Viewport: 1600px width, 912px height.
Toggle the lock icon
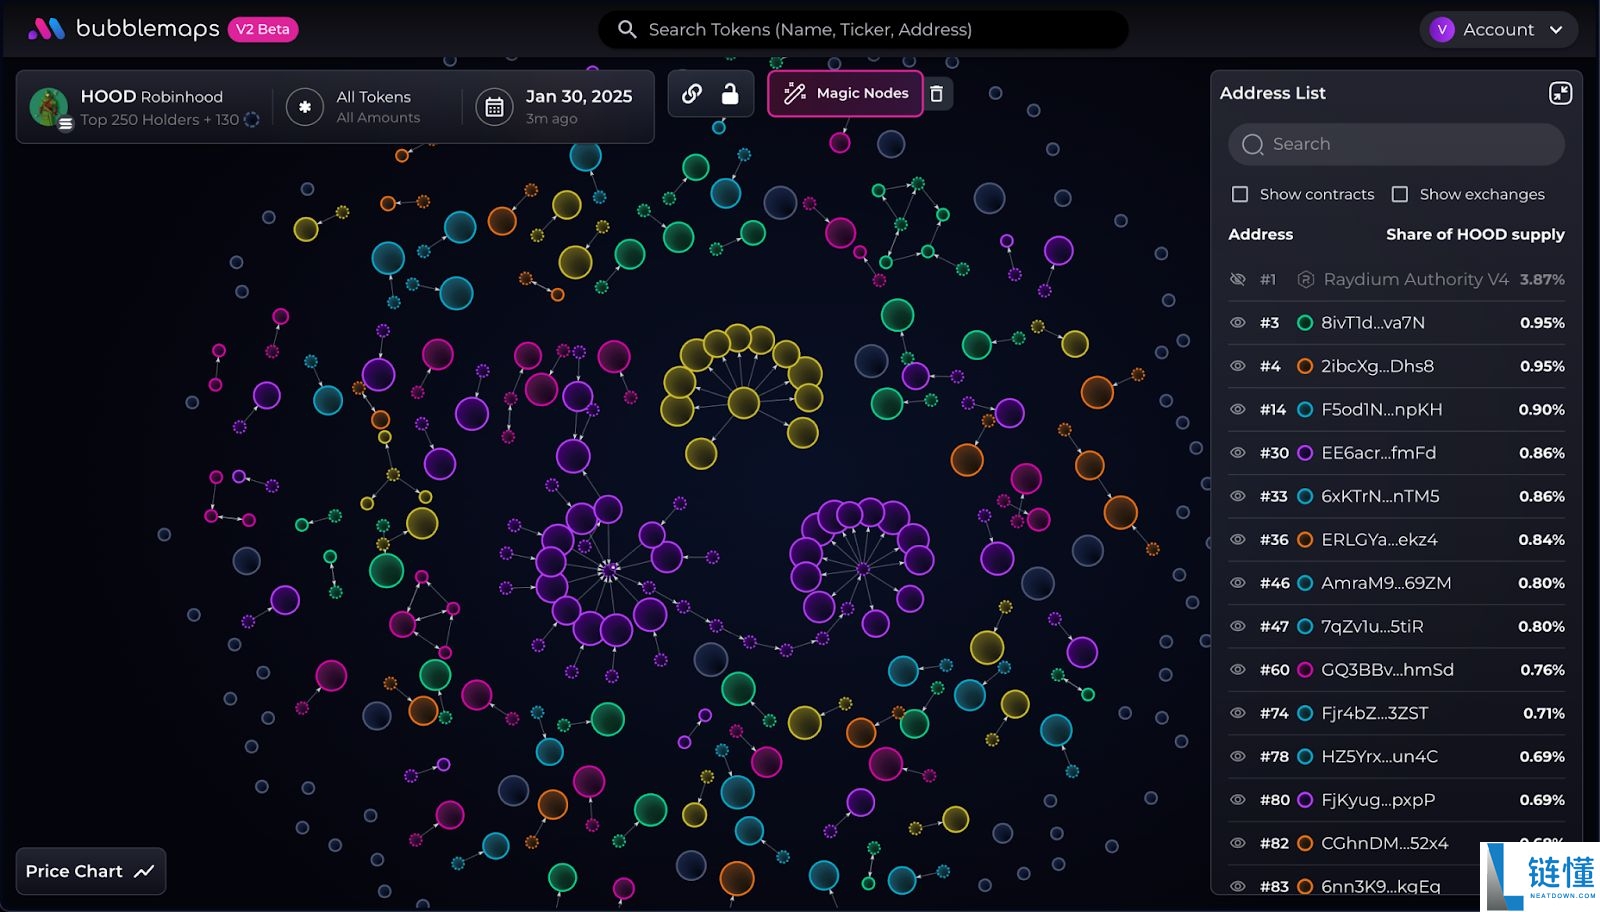tap(730, 93)
